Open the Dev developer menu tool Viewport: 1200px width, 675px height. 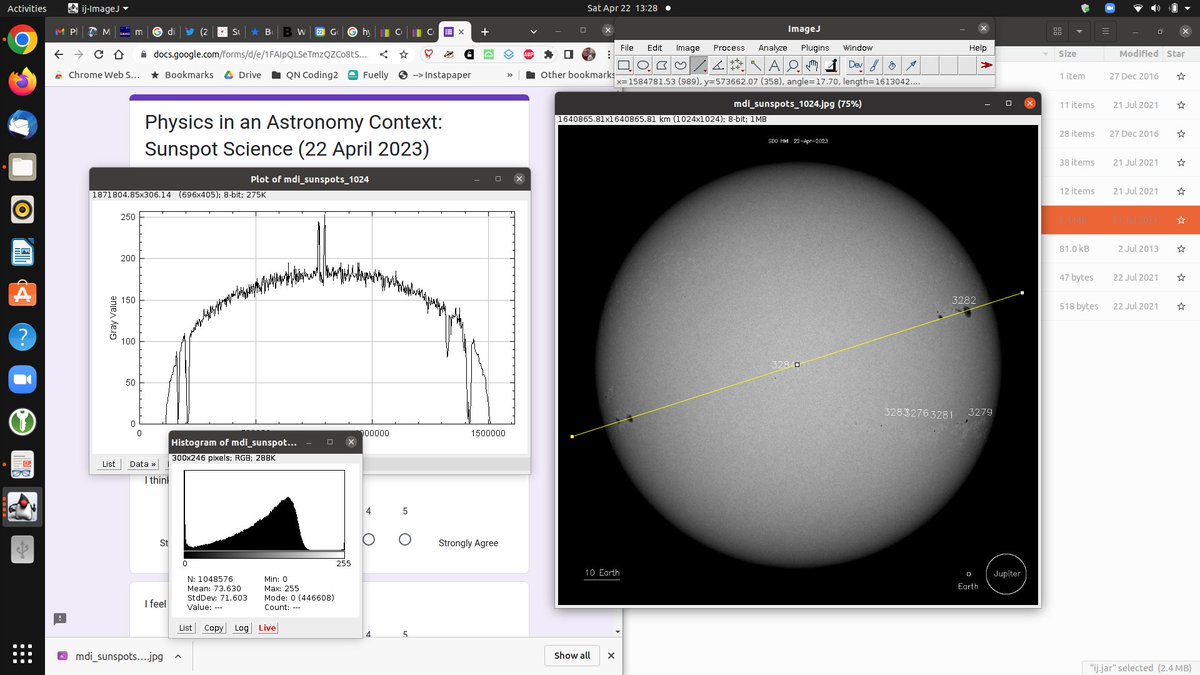pyautogui.click(x=855, y=65)
